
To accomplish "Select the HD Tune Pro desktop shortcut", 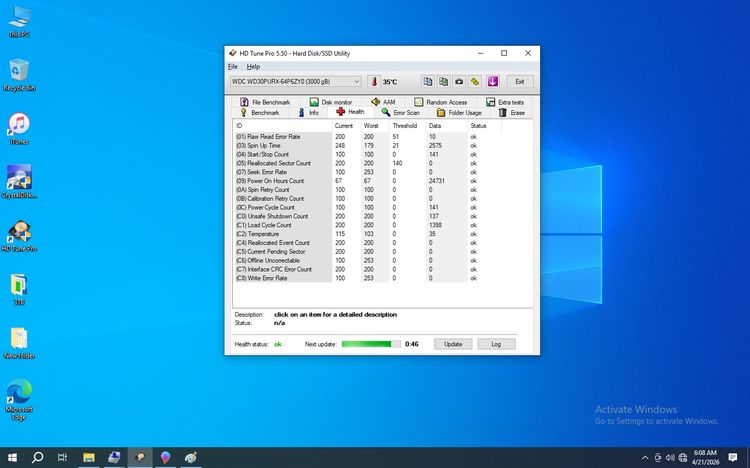I will point(19,236).
